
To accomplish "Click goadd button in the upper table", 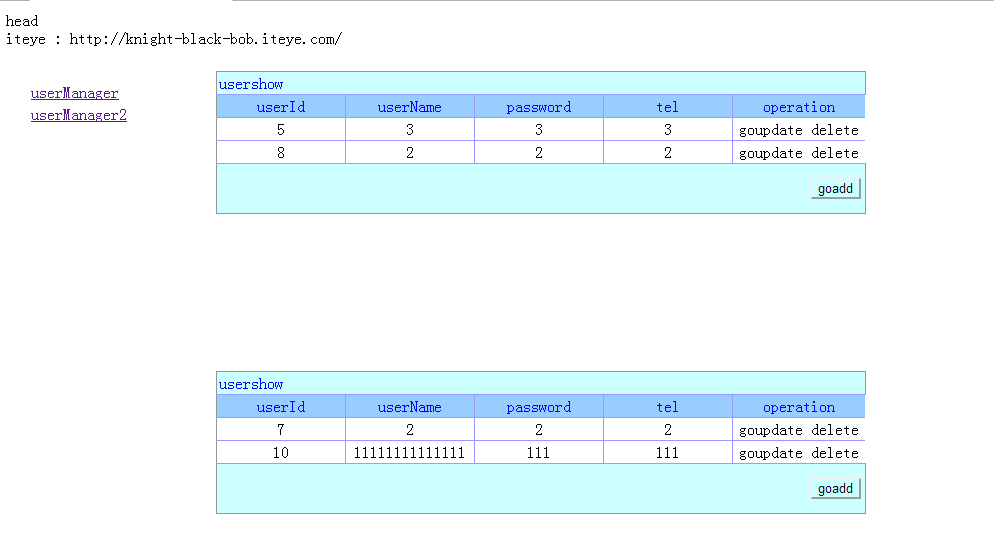I will point(836,188).
